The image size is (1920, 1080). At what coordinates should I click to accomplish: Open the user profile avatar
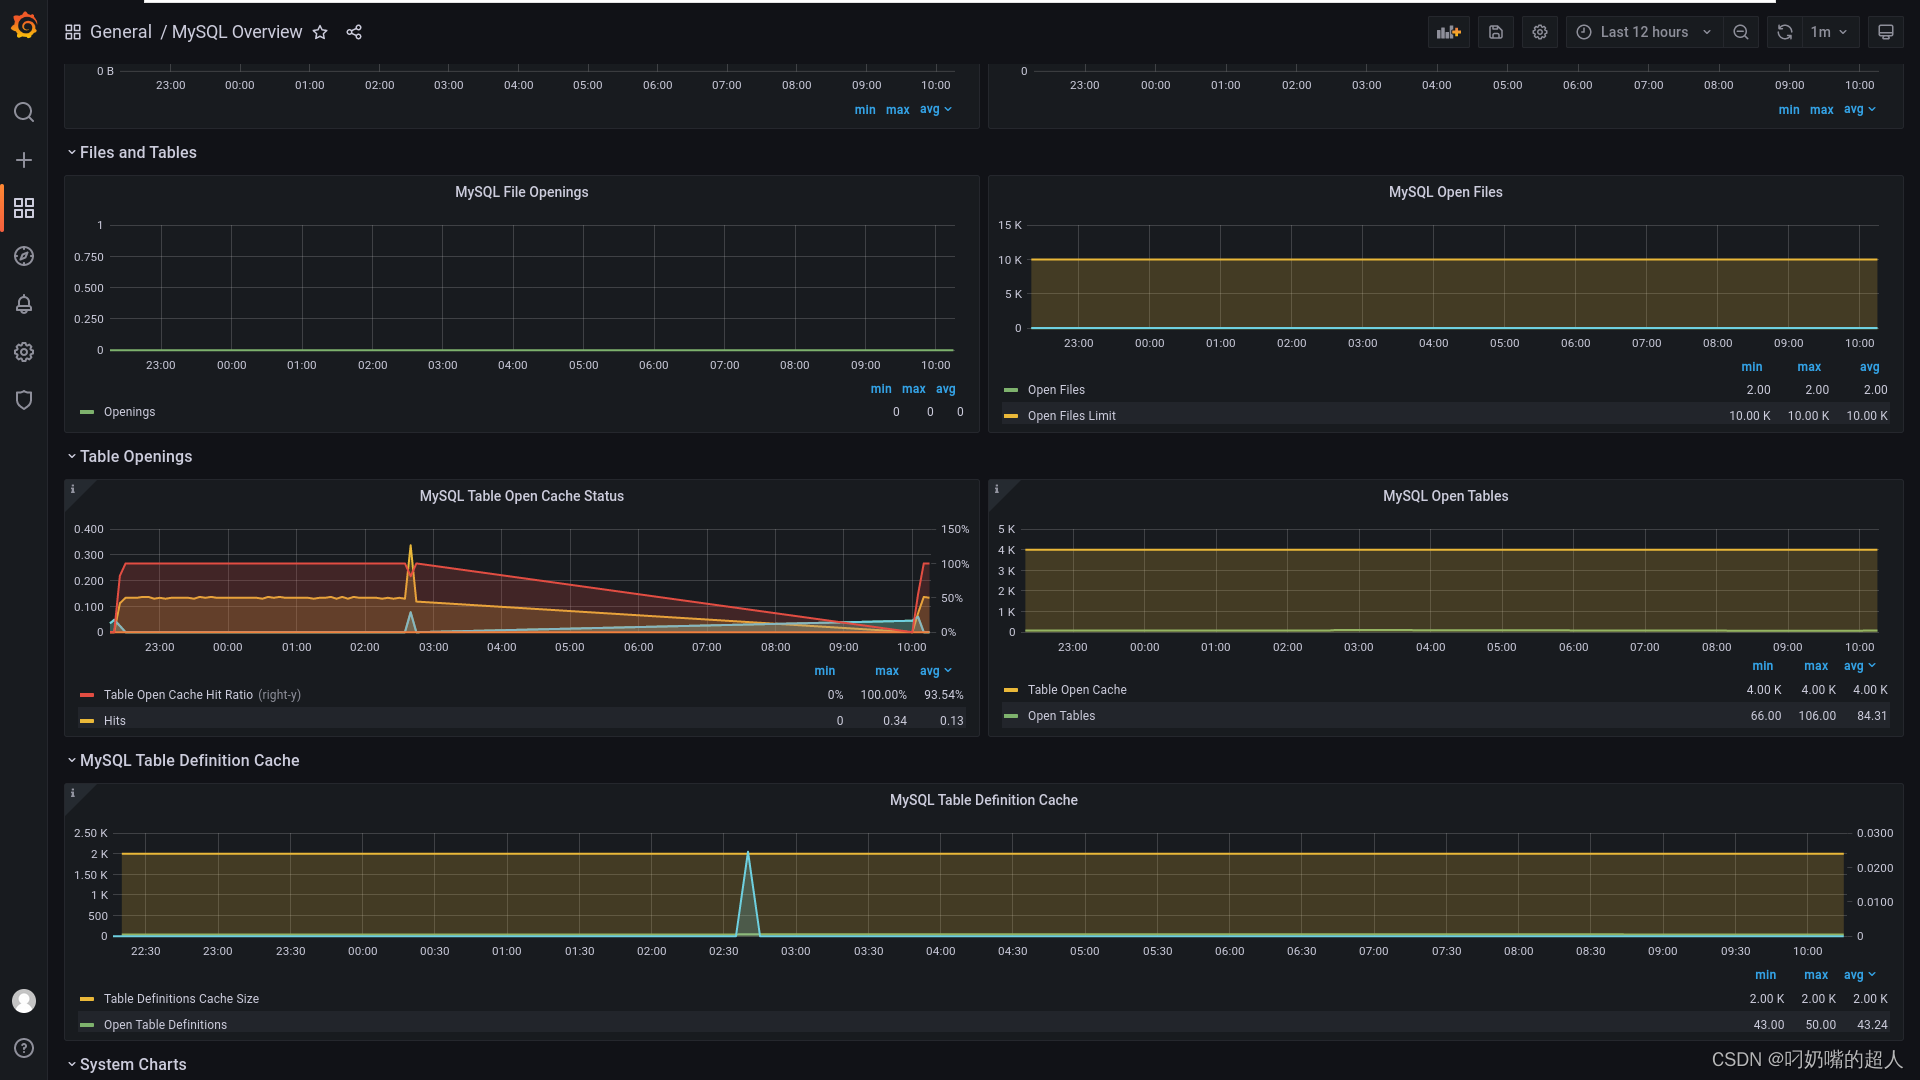click(24, 1001)
